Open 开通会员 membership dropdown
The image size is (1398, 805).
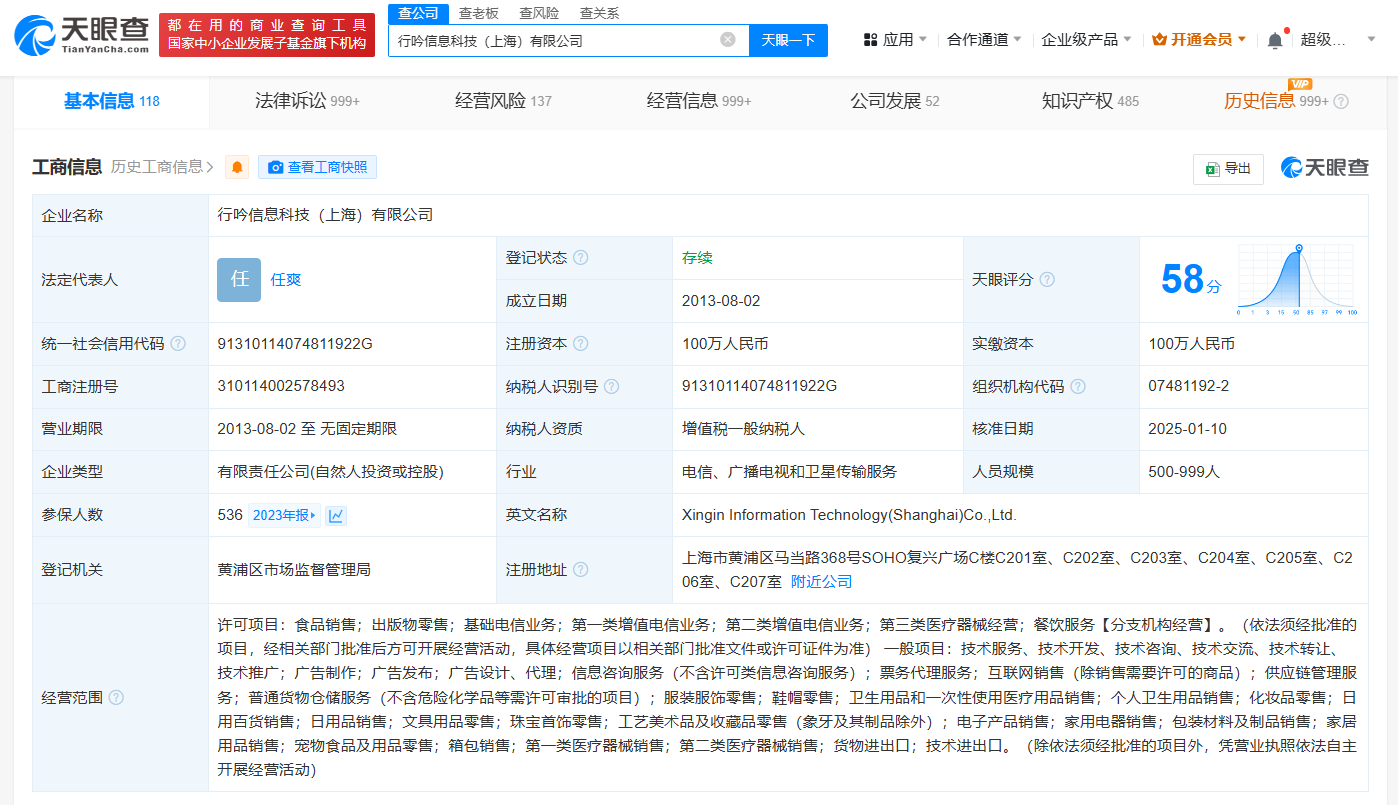pos(1199,40)
